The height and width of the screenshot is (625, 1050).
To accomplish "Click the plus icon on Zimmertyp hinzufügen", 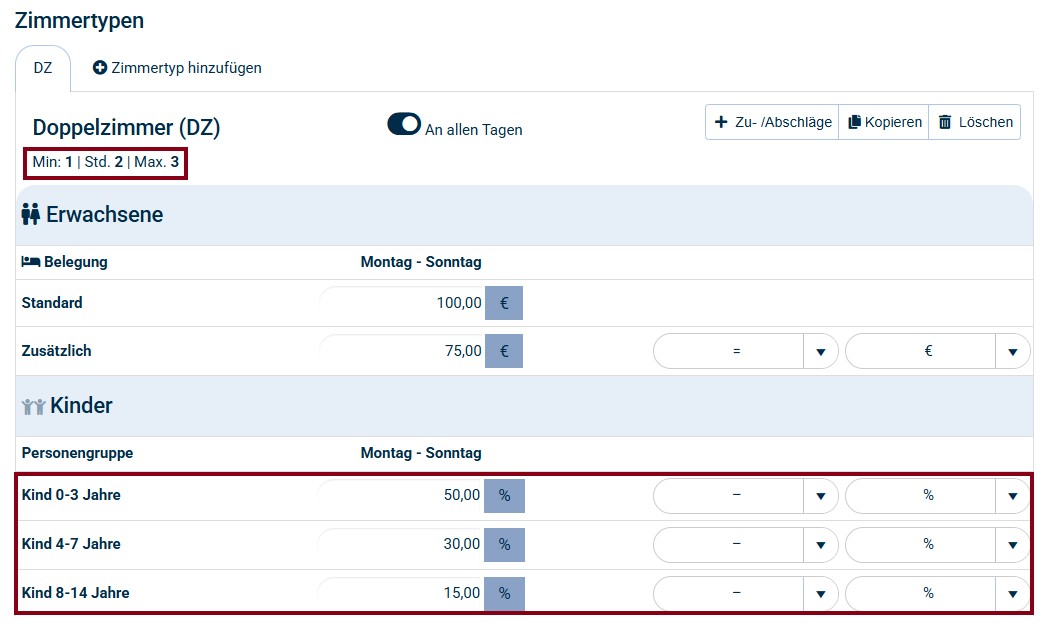I will (x=100, y=68).
